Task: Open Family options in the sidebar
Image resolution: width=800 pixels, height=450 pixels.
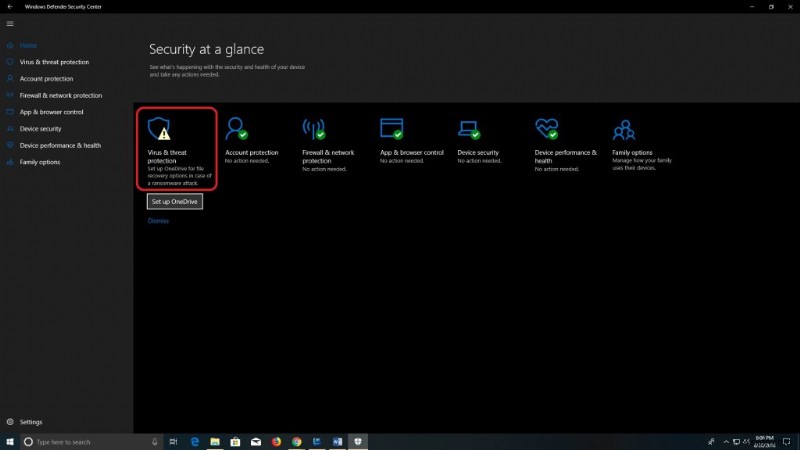Action: pos(40,162)
